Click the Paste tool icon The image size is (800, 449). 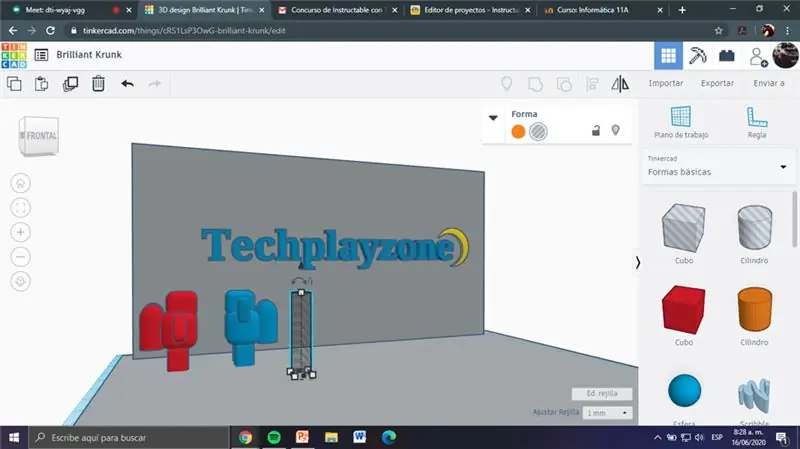coord(42,84)
